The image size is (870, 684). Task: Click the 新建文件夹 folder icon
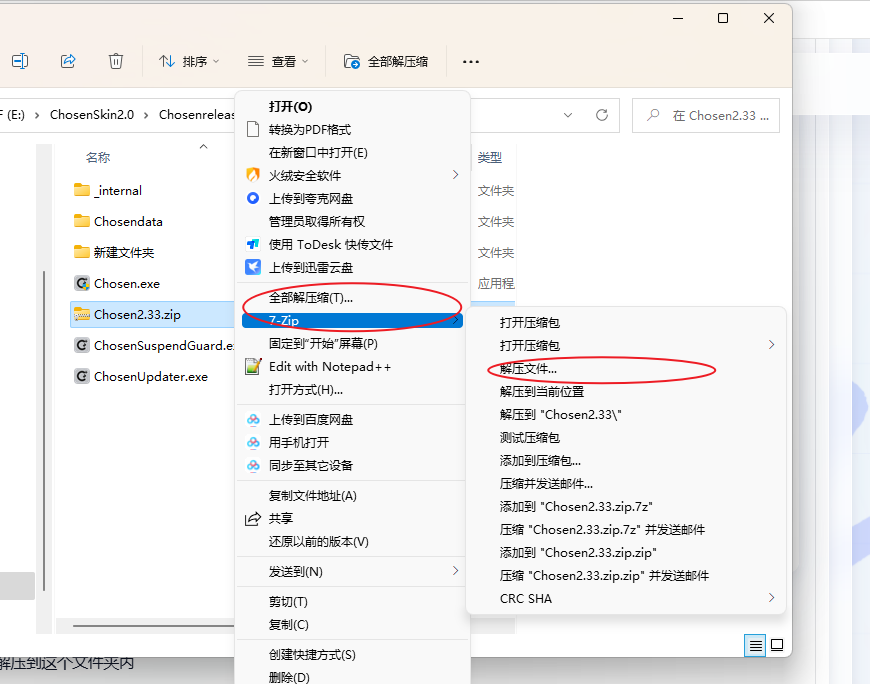(x=82, y=252)
